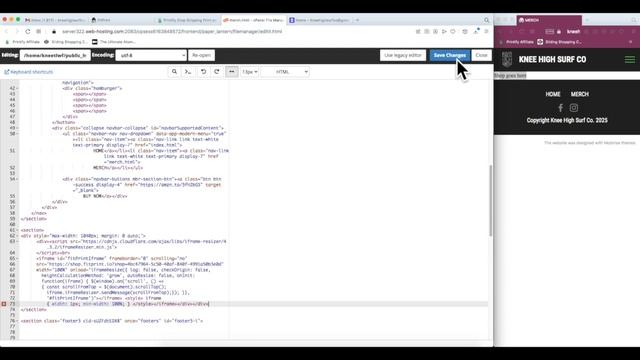Open Printify Affiliate bookmark in right browser
Screen dimensions: 640x360
click(516, 42)
